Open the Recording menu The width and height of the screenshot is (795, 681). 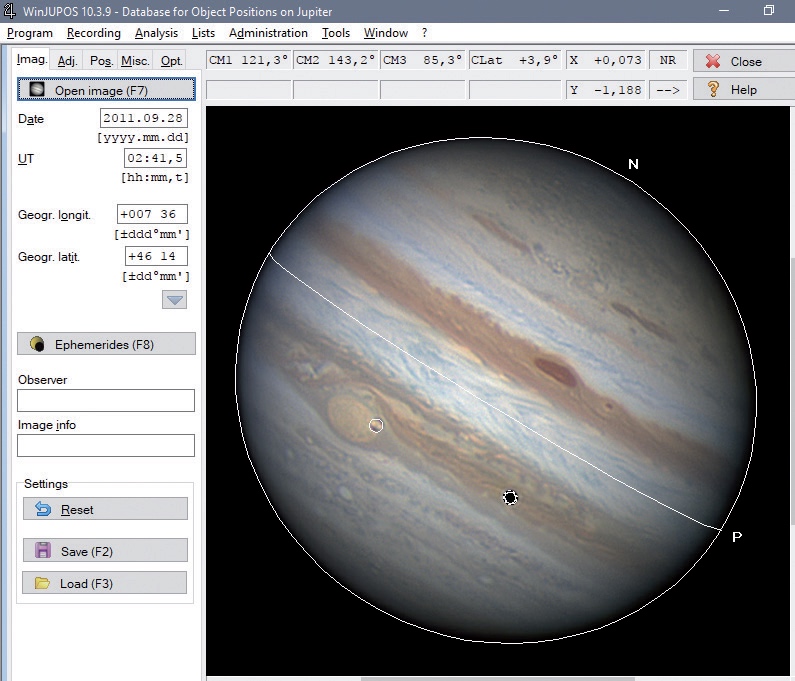click(93, 33)
